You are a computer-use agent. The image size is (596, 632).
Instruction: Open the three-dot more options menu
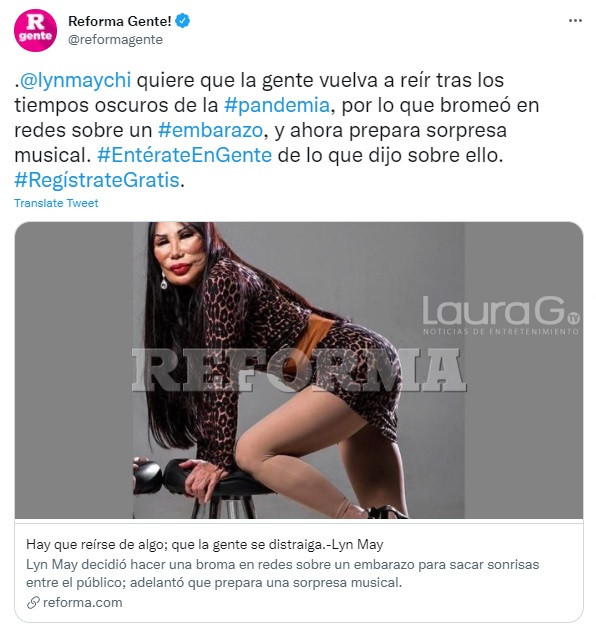575,21
